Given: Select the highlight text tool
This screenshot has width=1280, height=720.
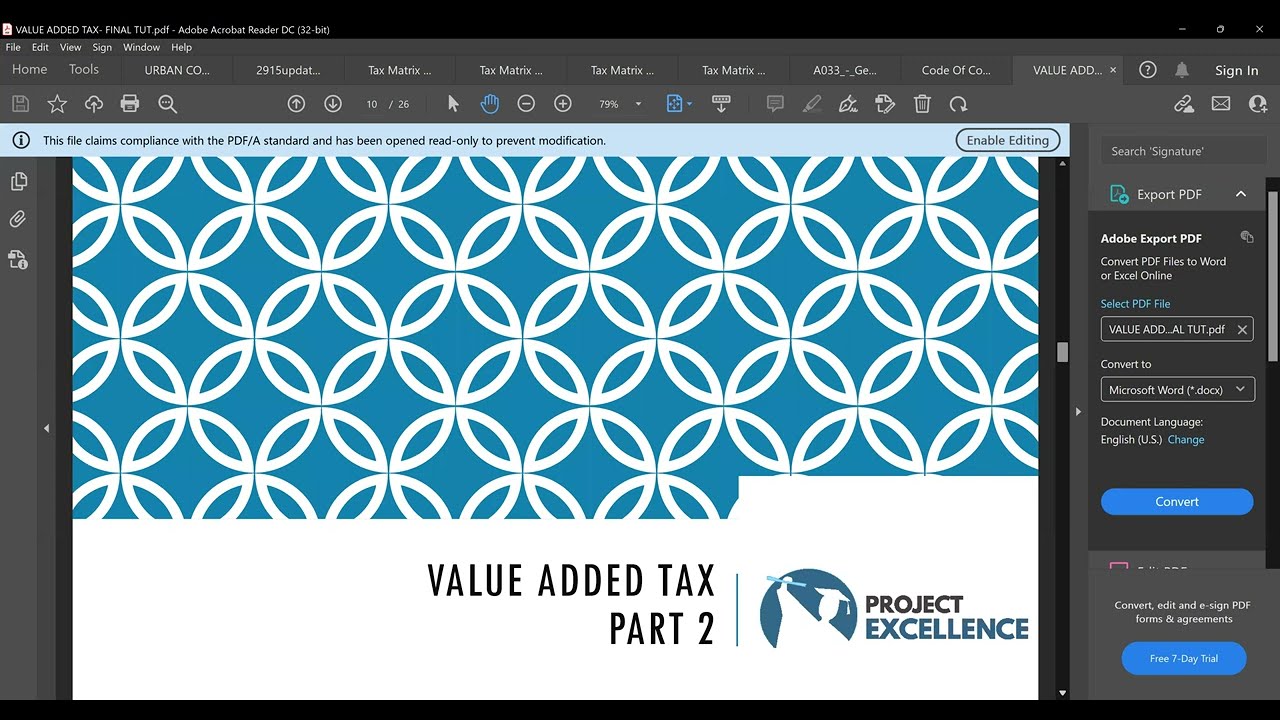Looking at the screenshot, I should 812,104.
